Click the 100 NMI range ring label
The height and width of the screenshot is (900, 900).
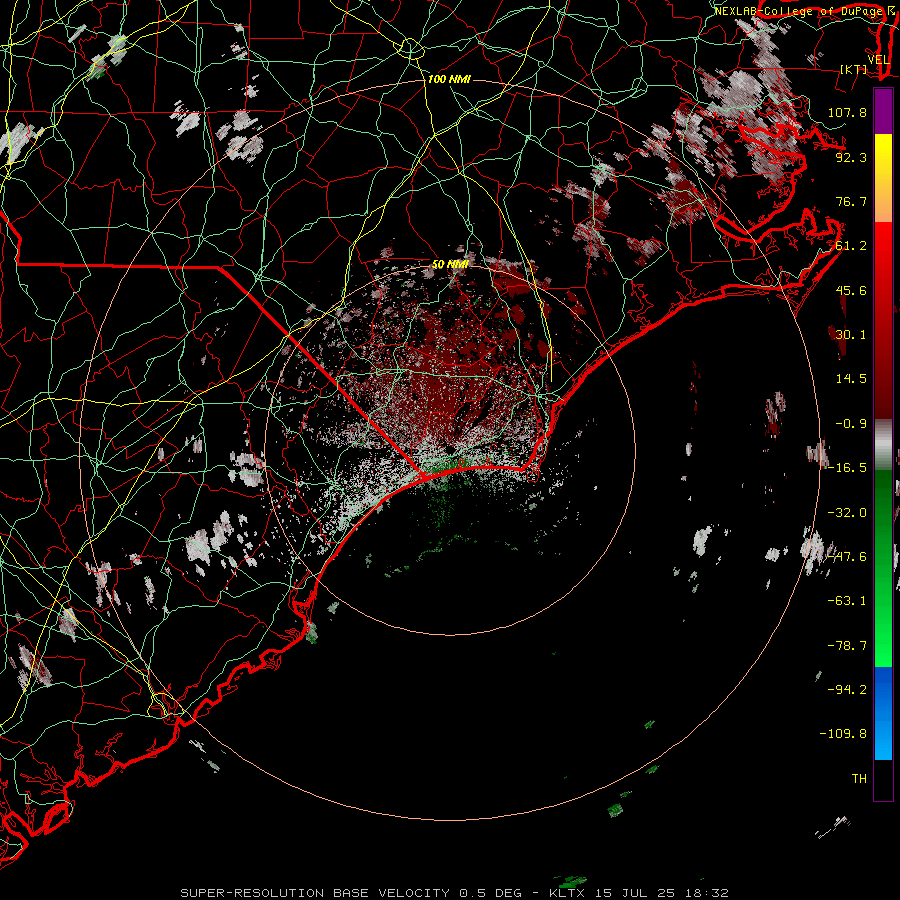(449, 79)
